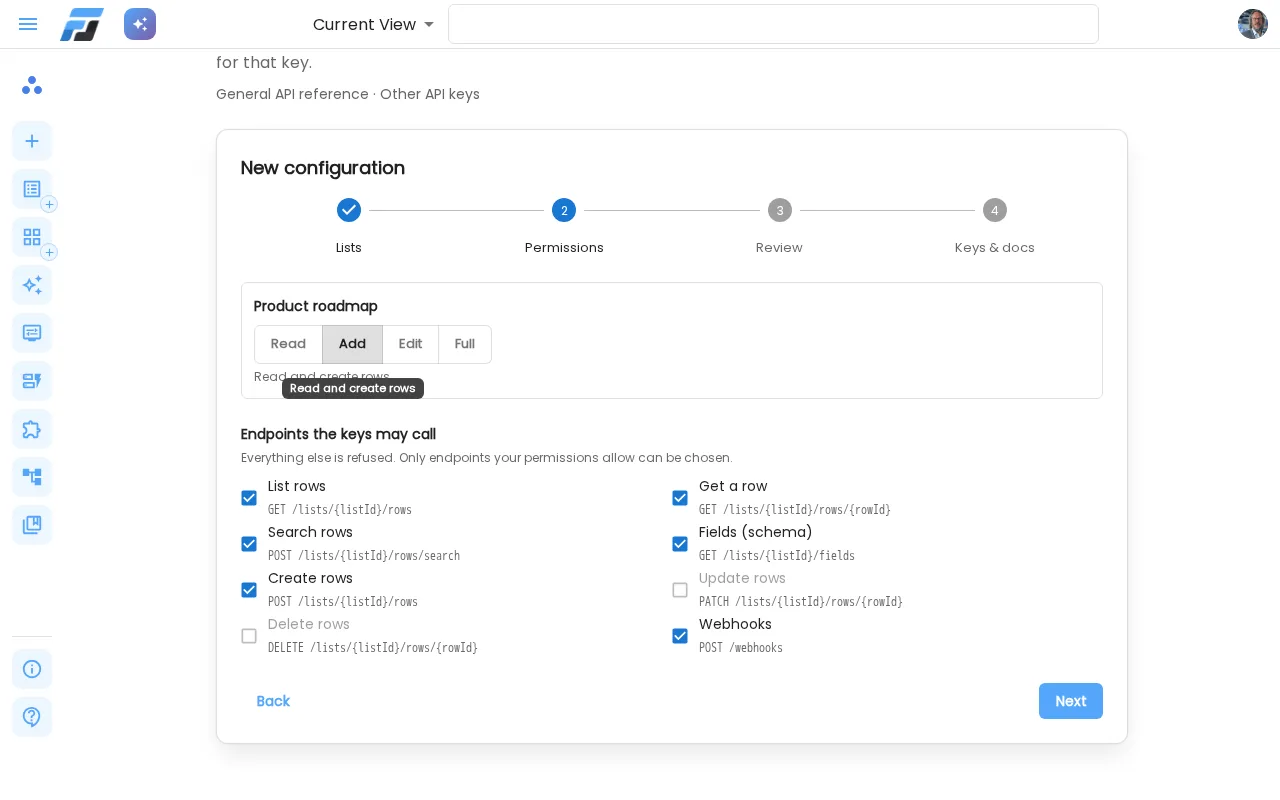The height and width of the screenshot is (800, 1280).
Task: Go Back to the previous step
Action: (x=273, y=701)
